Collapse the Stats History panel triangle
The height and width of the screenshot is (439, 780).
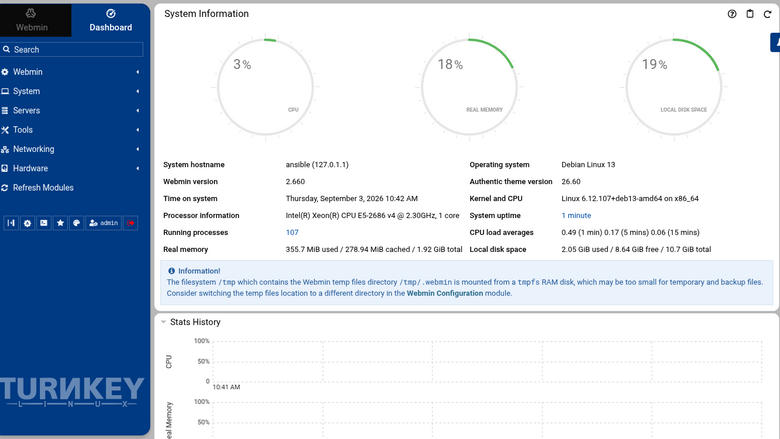[x=163, y=322]
